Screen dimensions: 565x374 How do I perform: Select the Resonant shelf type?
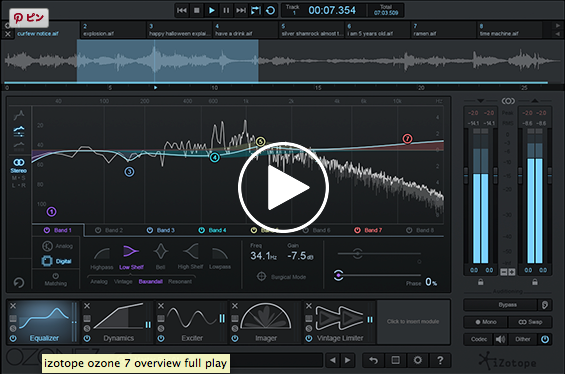coord(180,282)
